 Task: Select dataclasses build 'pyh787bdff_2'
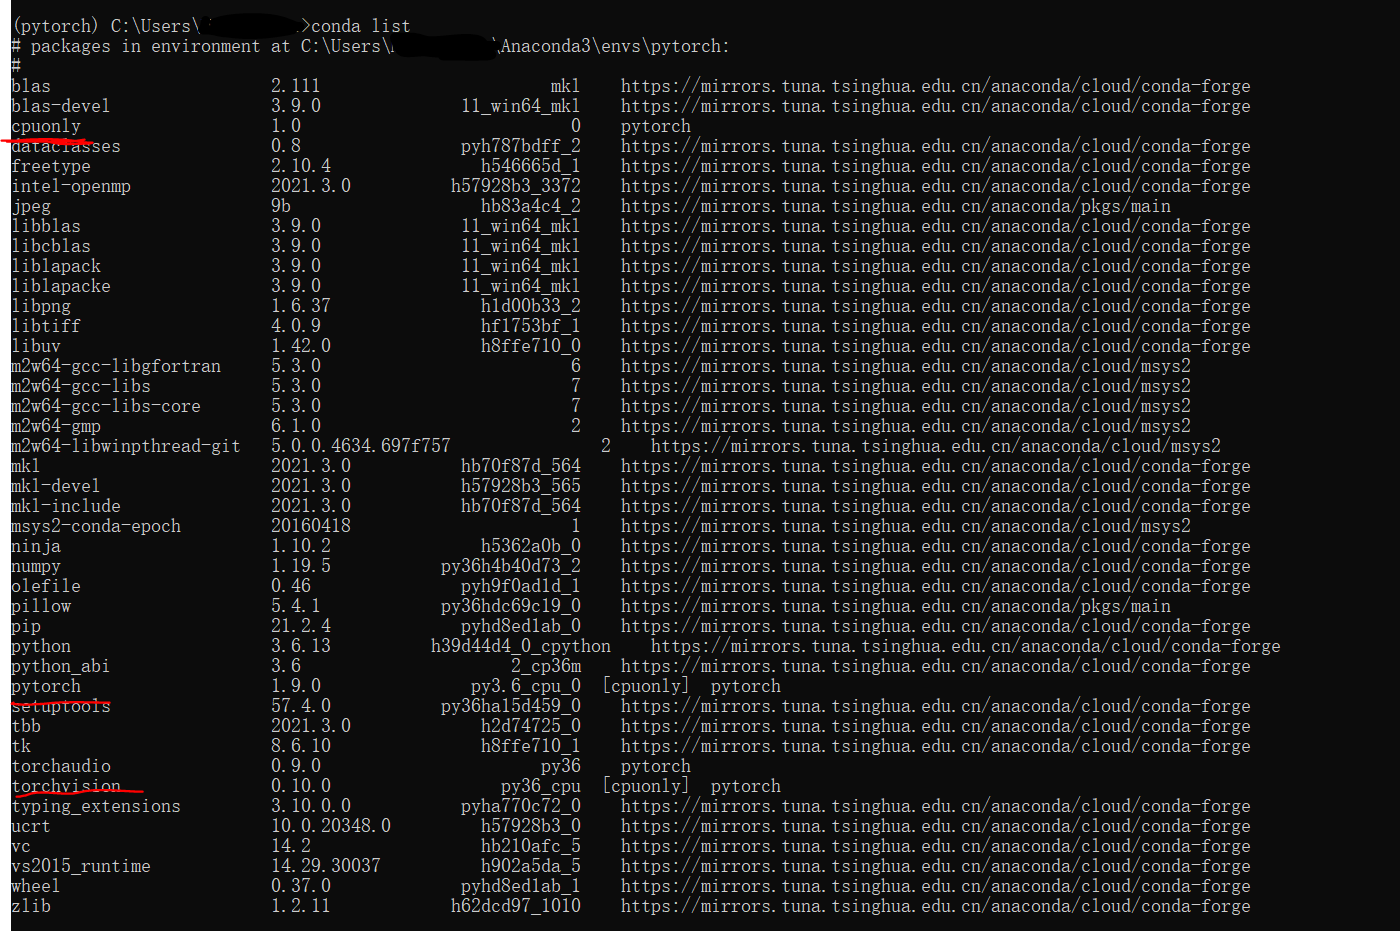point(521,146)
